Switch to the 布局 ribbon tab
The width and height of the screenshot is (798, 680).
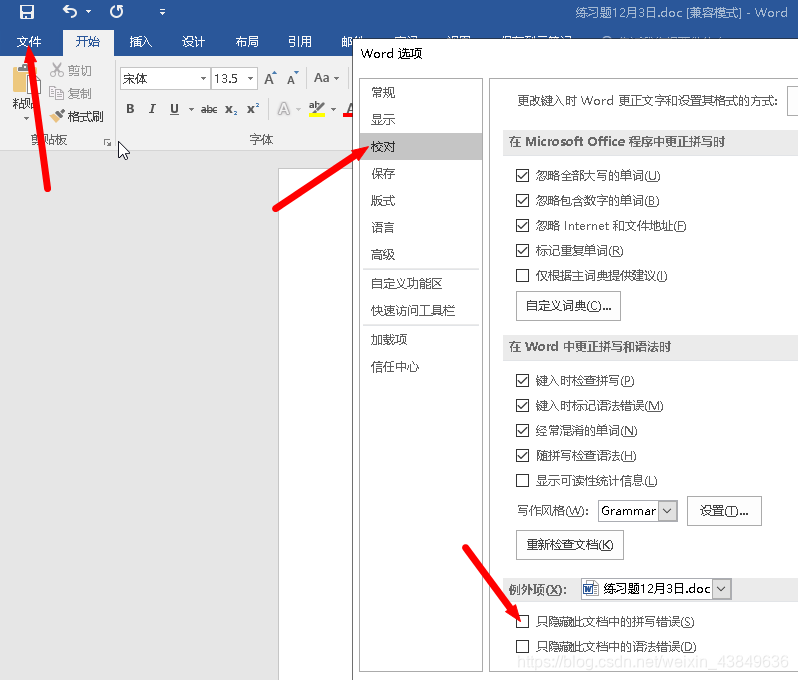pos(247,42)
